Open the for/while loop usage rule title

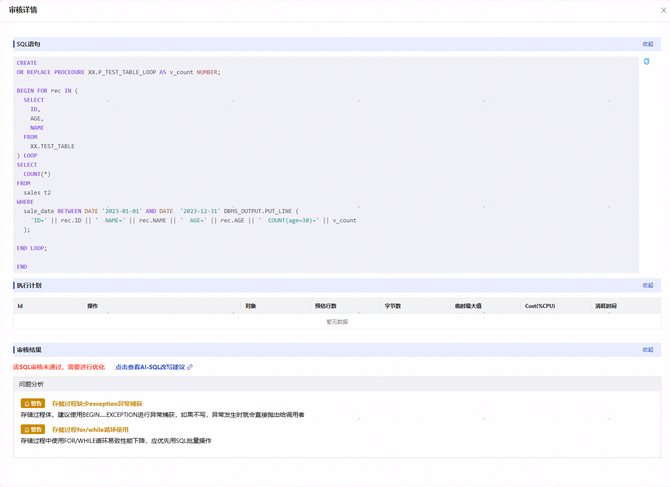tap(90, 430)
